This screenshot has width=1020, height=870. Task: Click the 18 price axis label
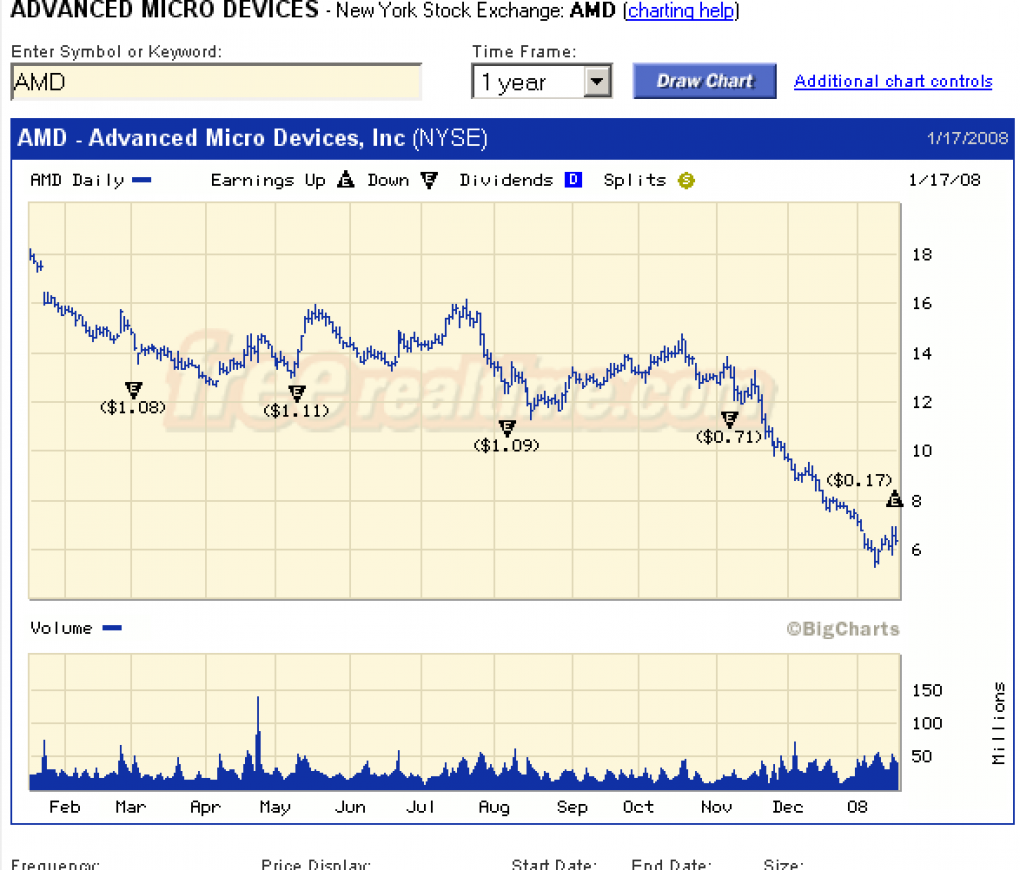click(x=922, y=254)
